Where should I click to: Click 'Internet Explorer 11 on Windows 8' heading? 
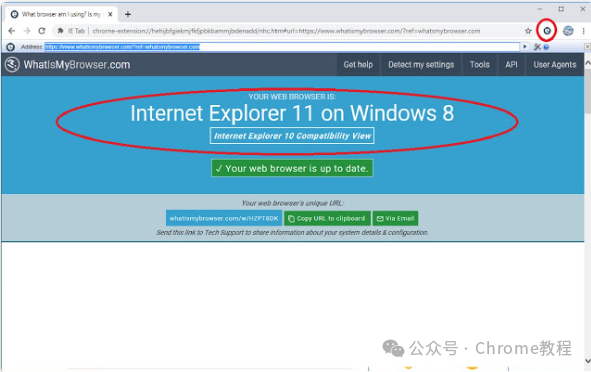coord(292,113)
